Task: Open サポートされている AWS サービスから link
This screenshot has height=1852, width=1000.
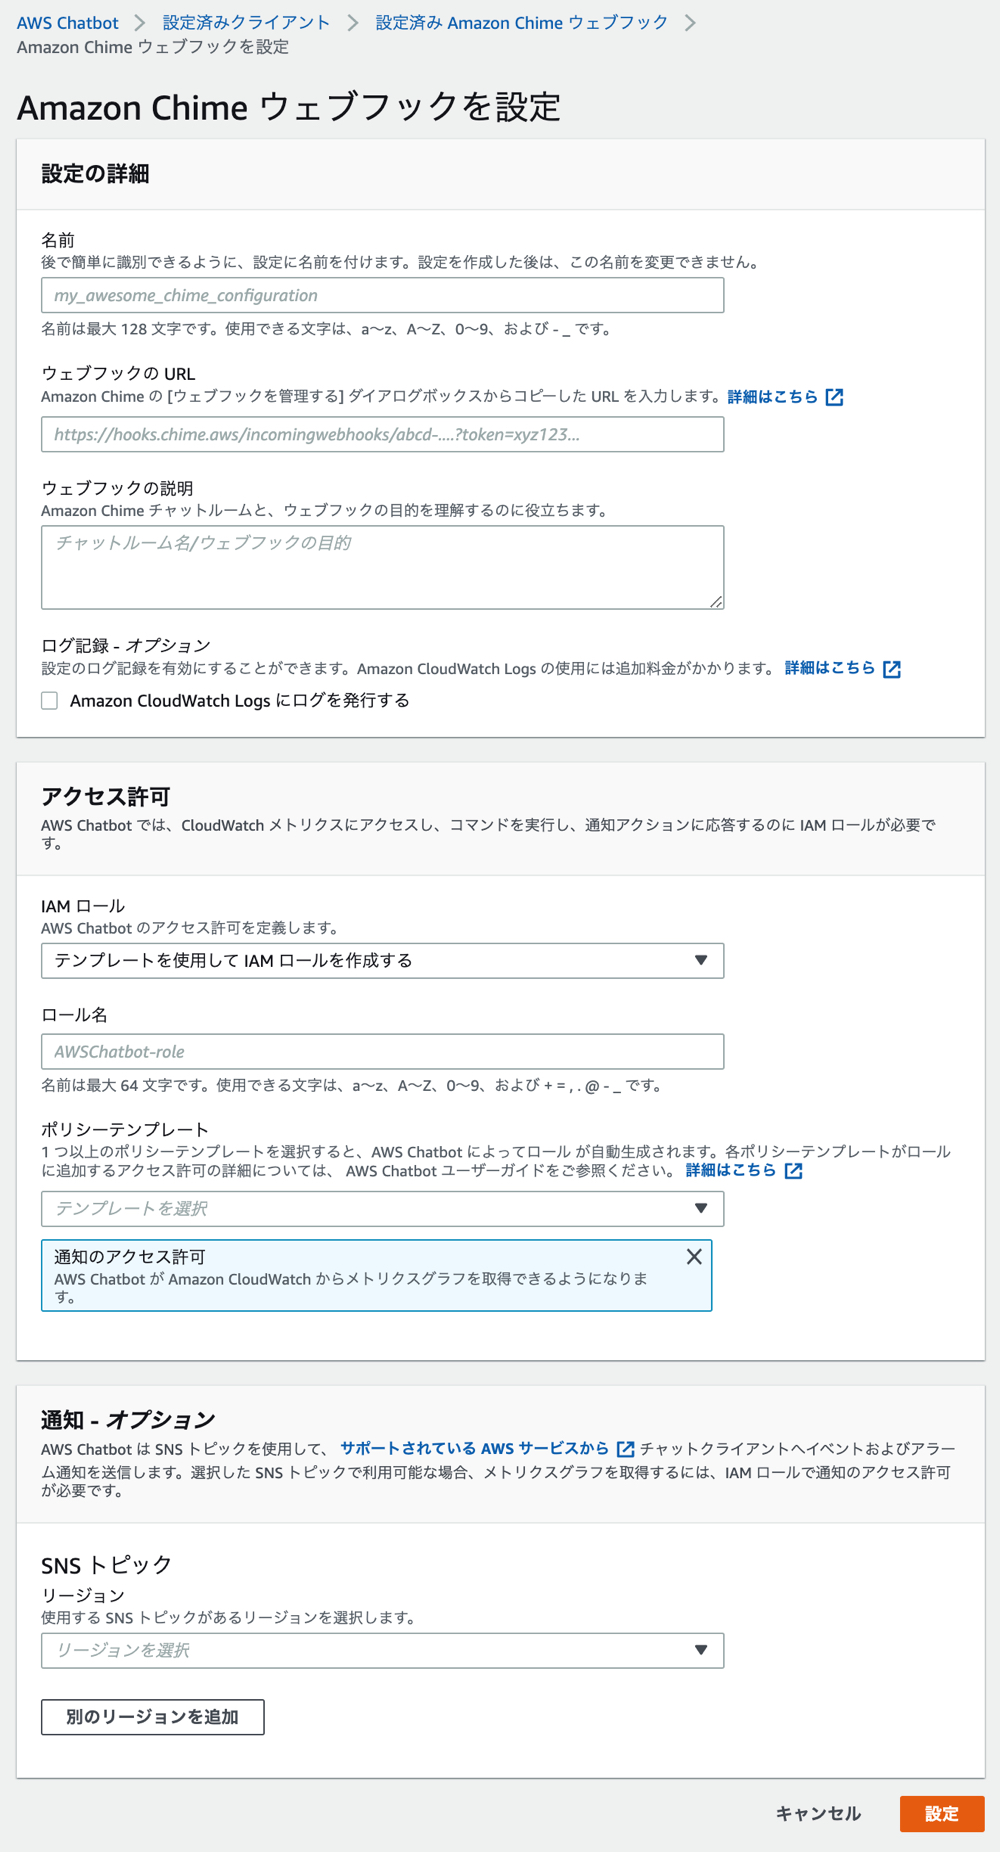Action: click(474, 1448)
